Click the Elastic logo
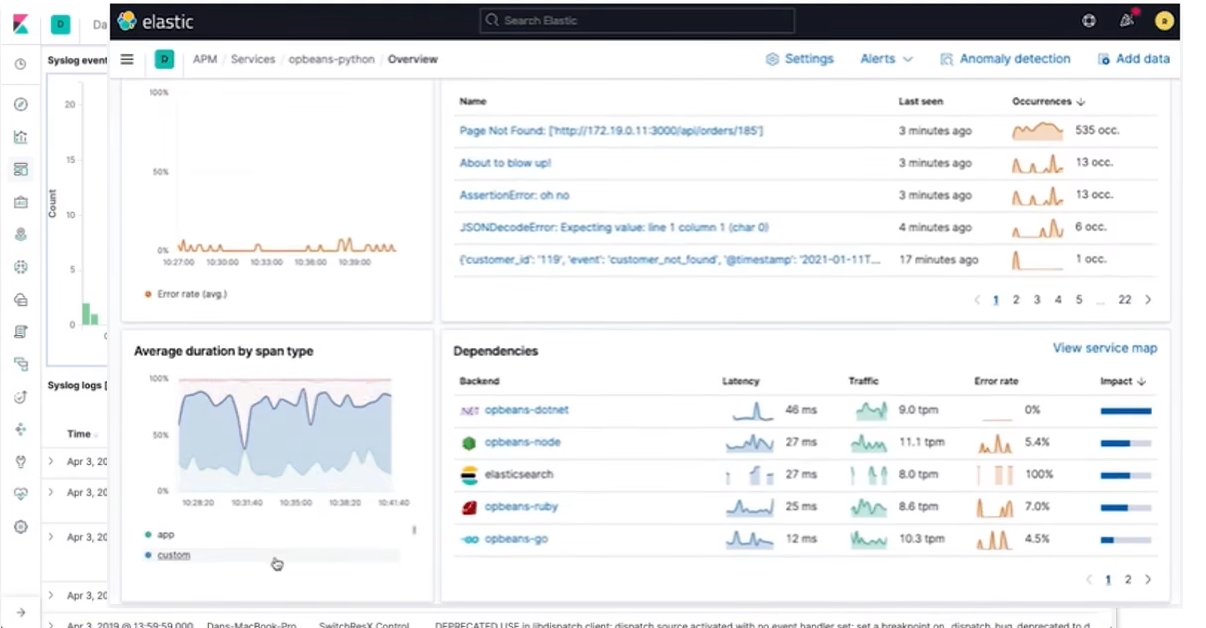Viewport: 1206px width, 628px height. [x=155, y=21]
